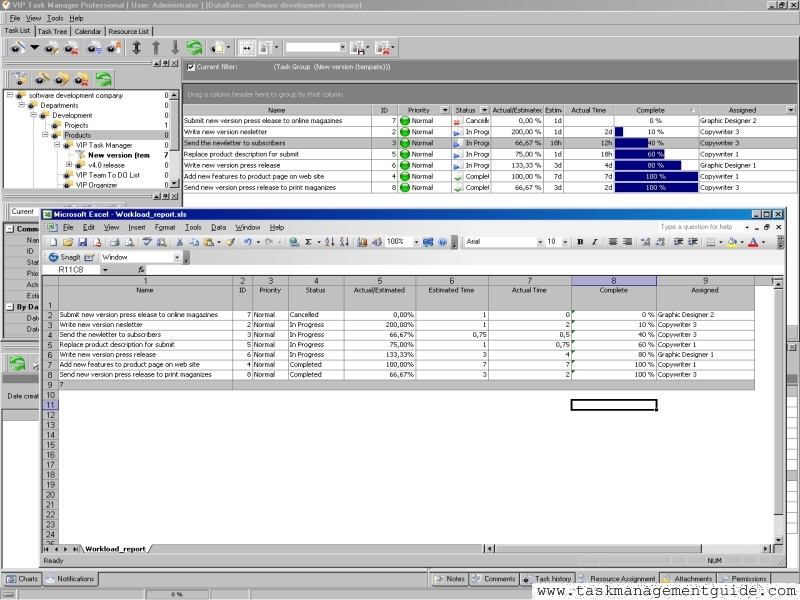Image resolution: width=800 pixels, height=600 pixels.
Task: Click the Format Painter brush icon
Action: (x=231, y=242)
